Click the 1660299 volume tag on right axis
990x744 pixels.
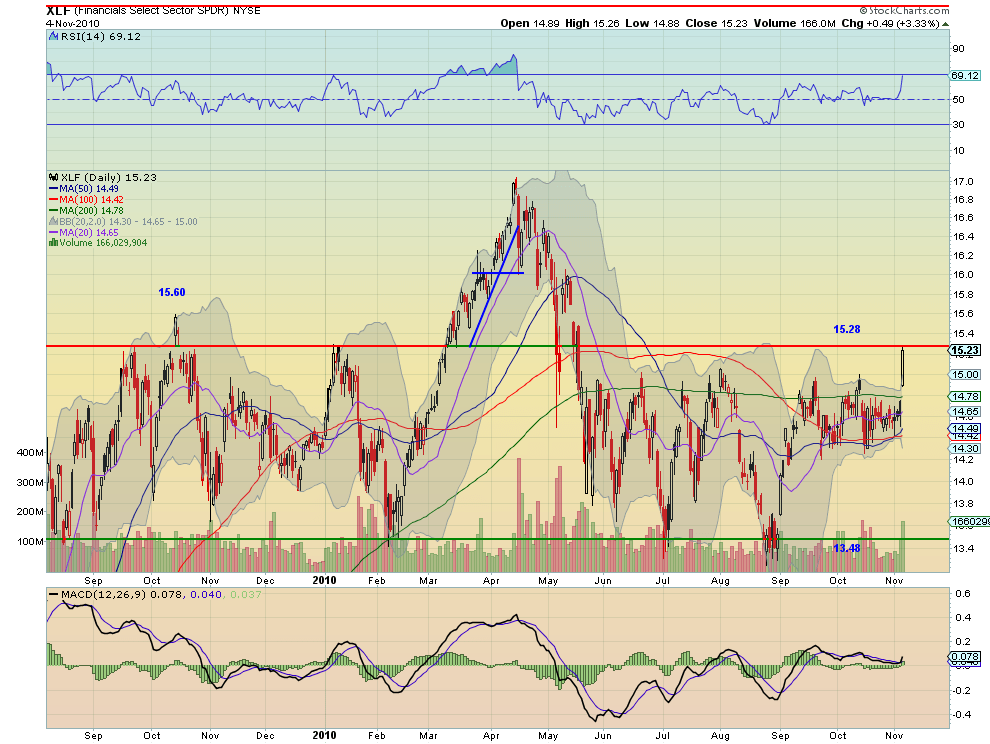(969, 522)
